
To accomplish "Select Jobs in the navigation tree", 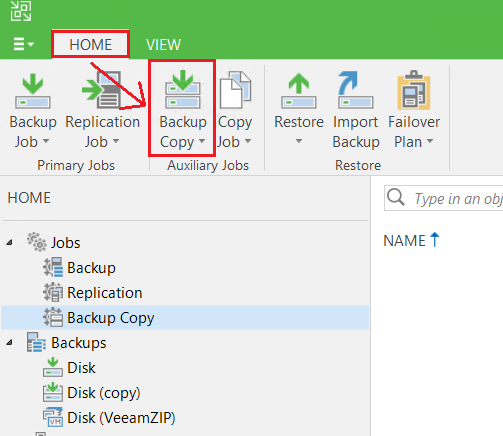I will [66, 242].
